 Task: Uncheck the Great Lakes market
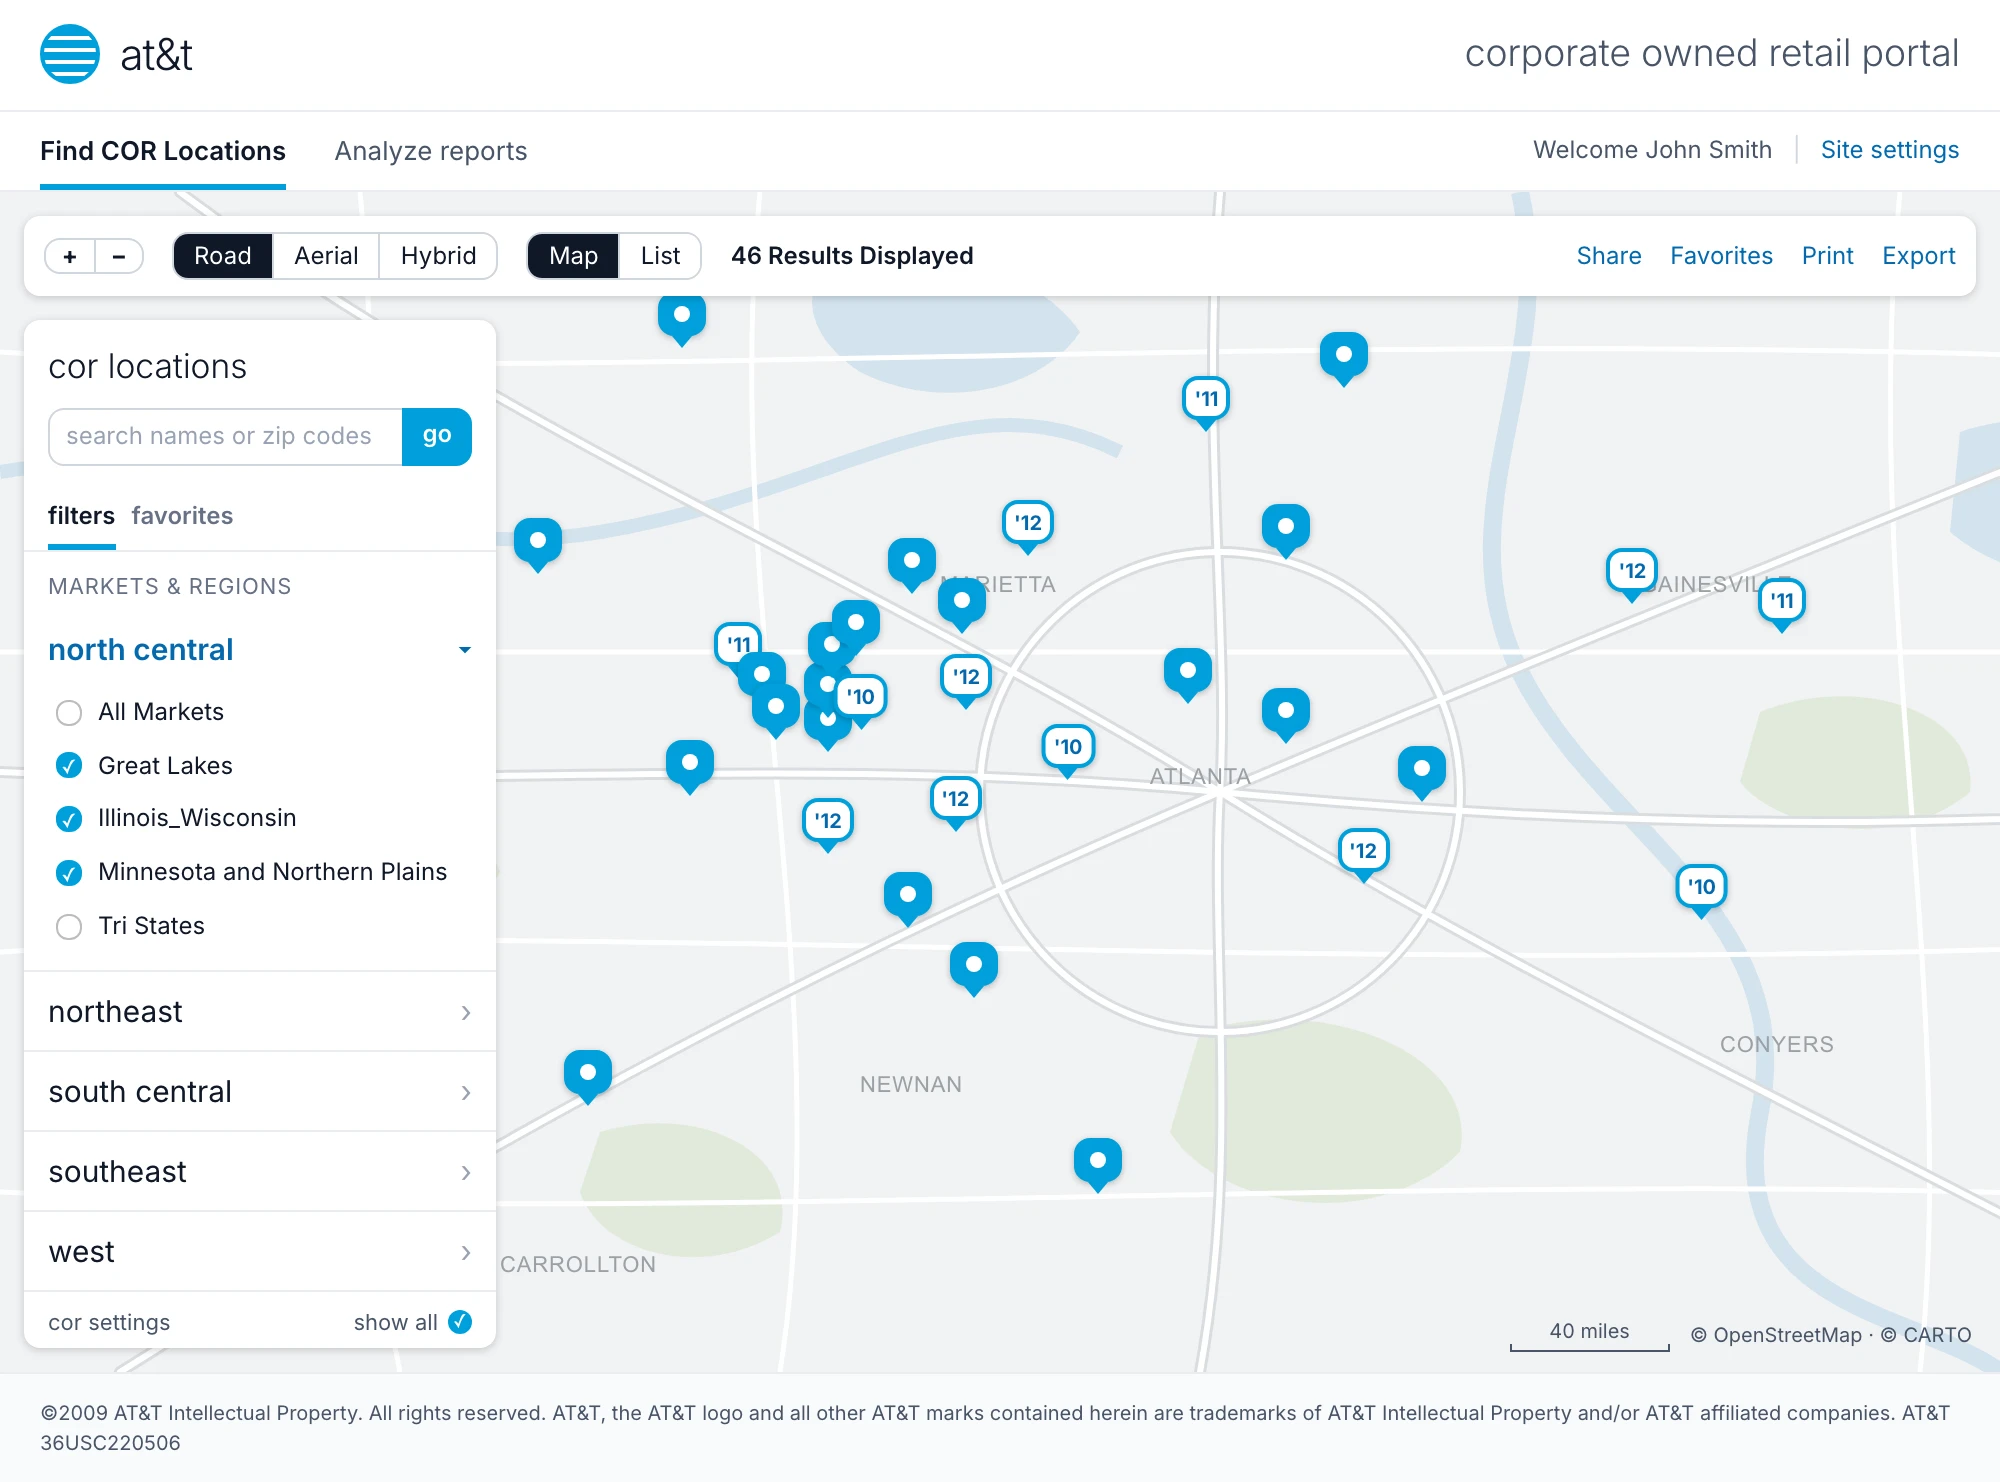pyautogui.click(x=69, y=766)
